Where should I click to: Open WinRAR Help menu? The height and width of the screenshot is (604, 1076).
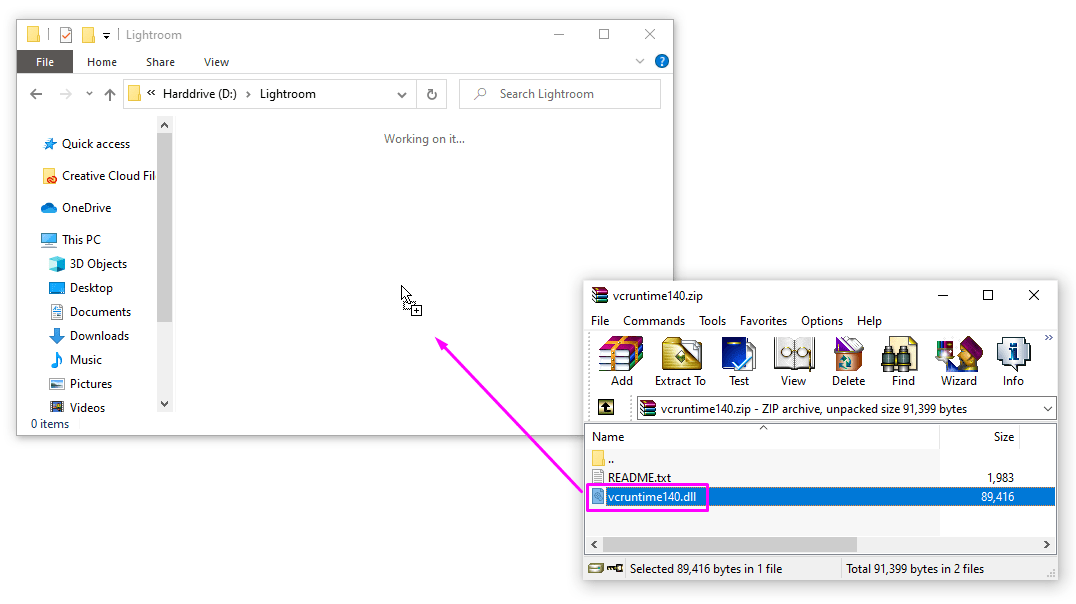click(x=869, y=321)
